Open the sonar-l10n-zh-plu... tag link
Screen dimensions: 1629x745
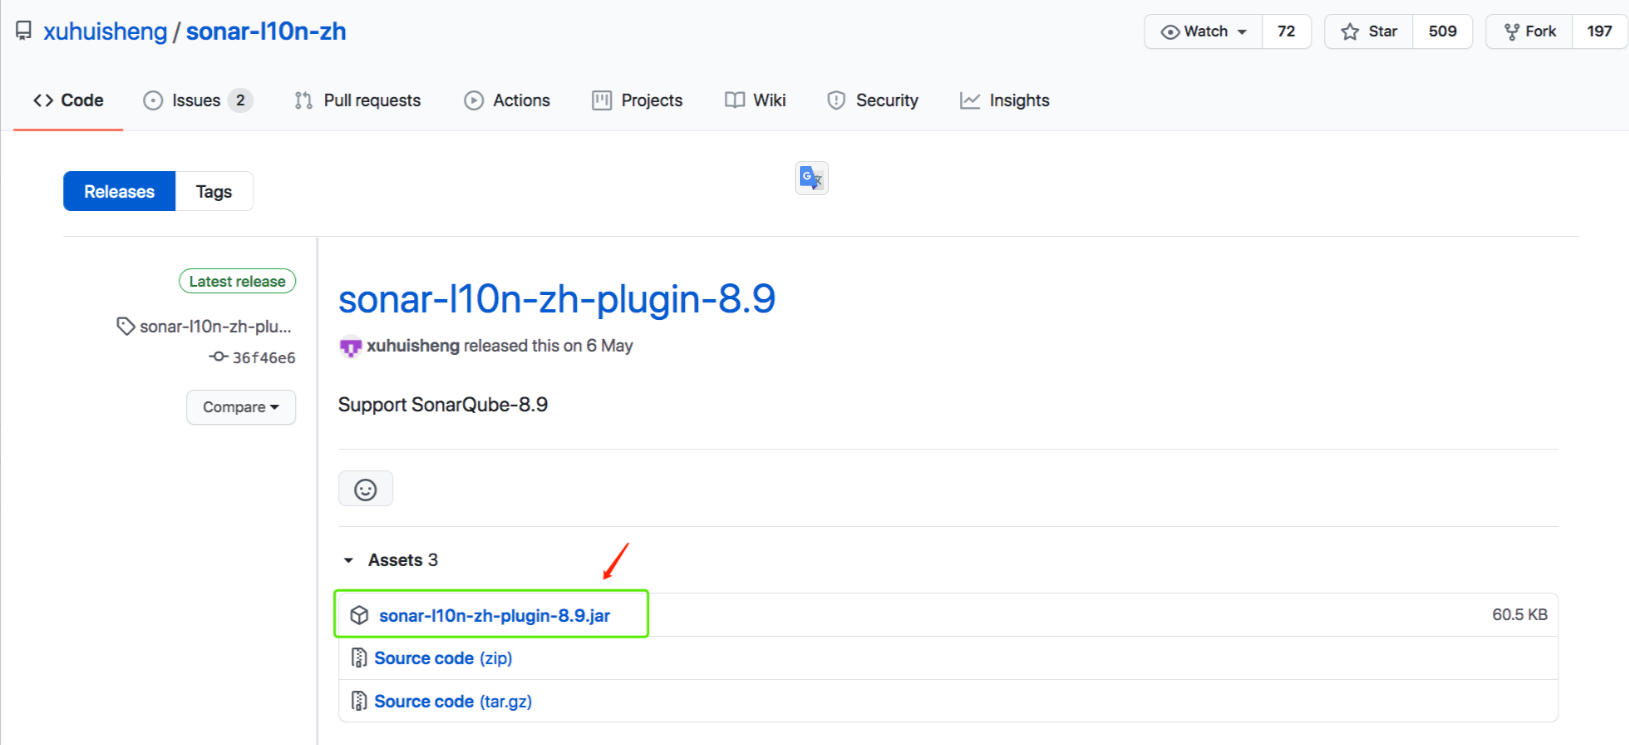204,326
